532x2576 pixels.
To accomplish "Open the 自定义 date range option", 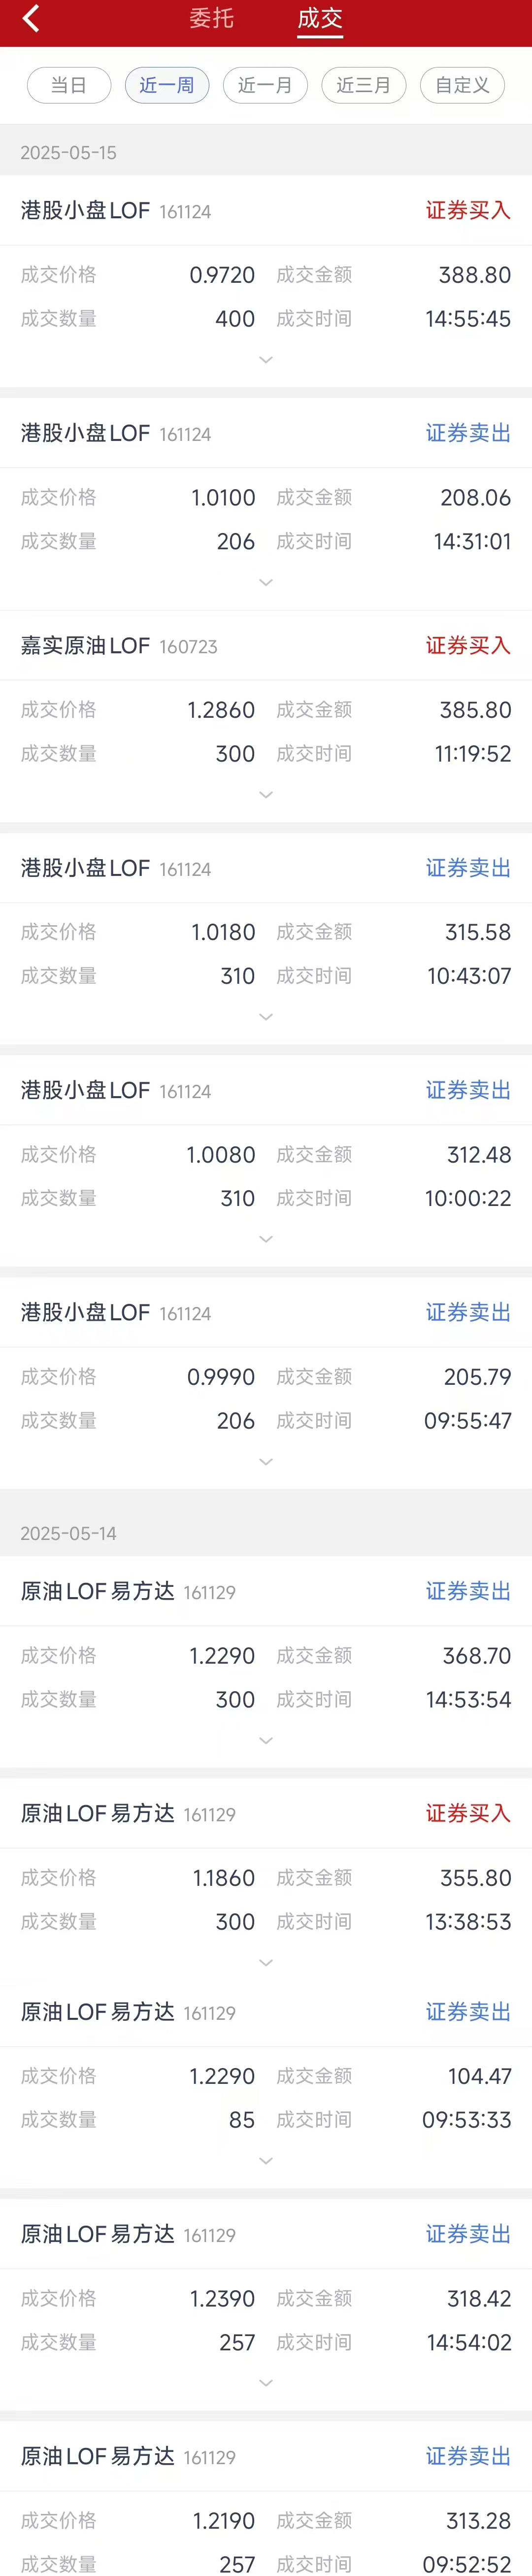I will [x=462, y=85].
